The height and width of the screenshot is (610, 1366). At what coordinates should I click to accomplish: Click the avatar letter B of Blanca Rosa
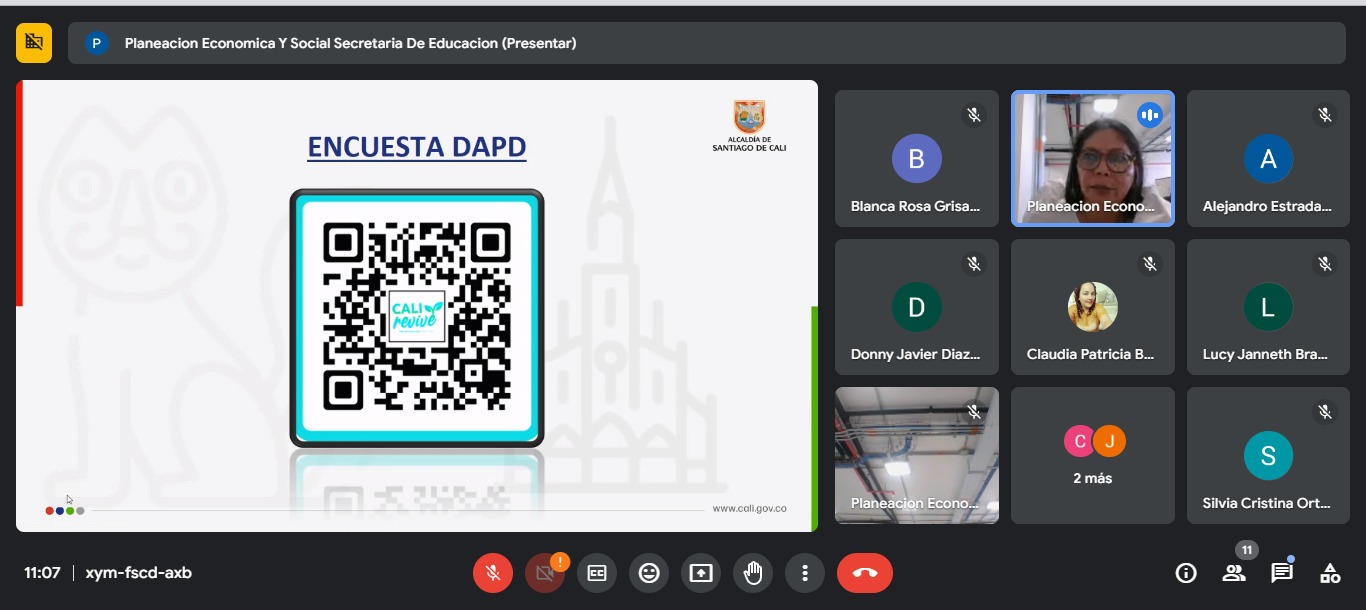tap(917, 158)
